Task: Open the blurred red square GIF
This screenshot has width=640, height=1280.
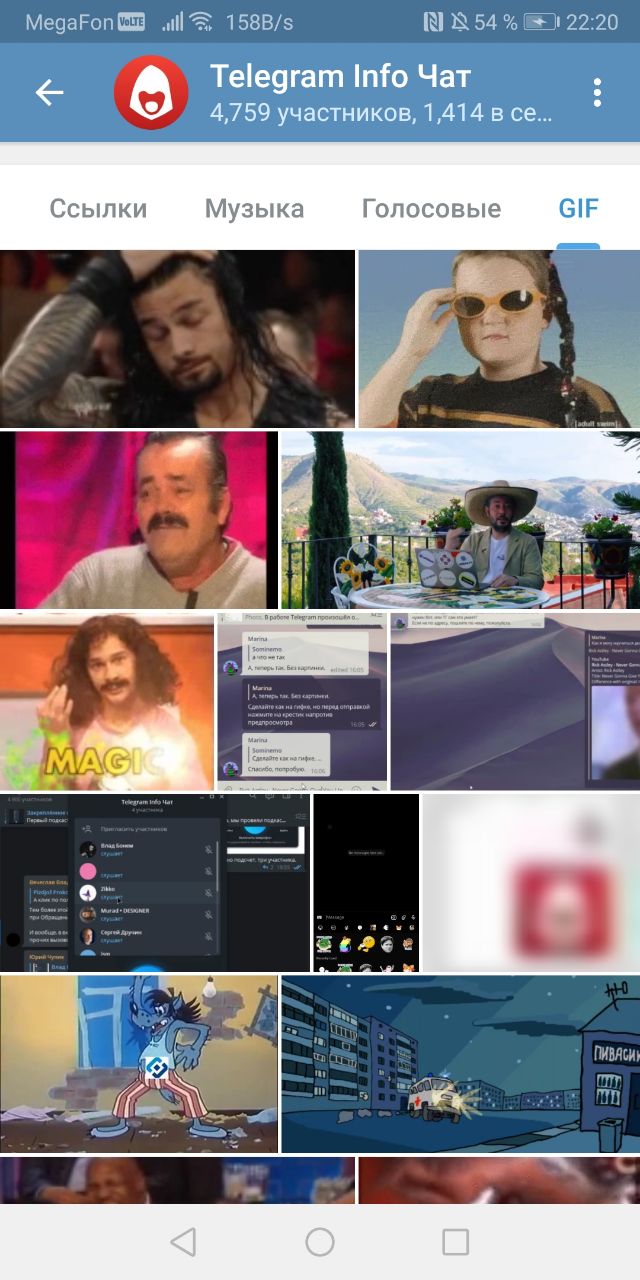Action: pos(531,883)
